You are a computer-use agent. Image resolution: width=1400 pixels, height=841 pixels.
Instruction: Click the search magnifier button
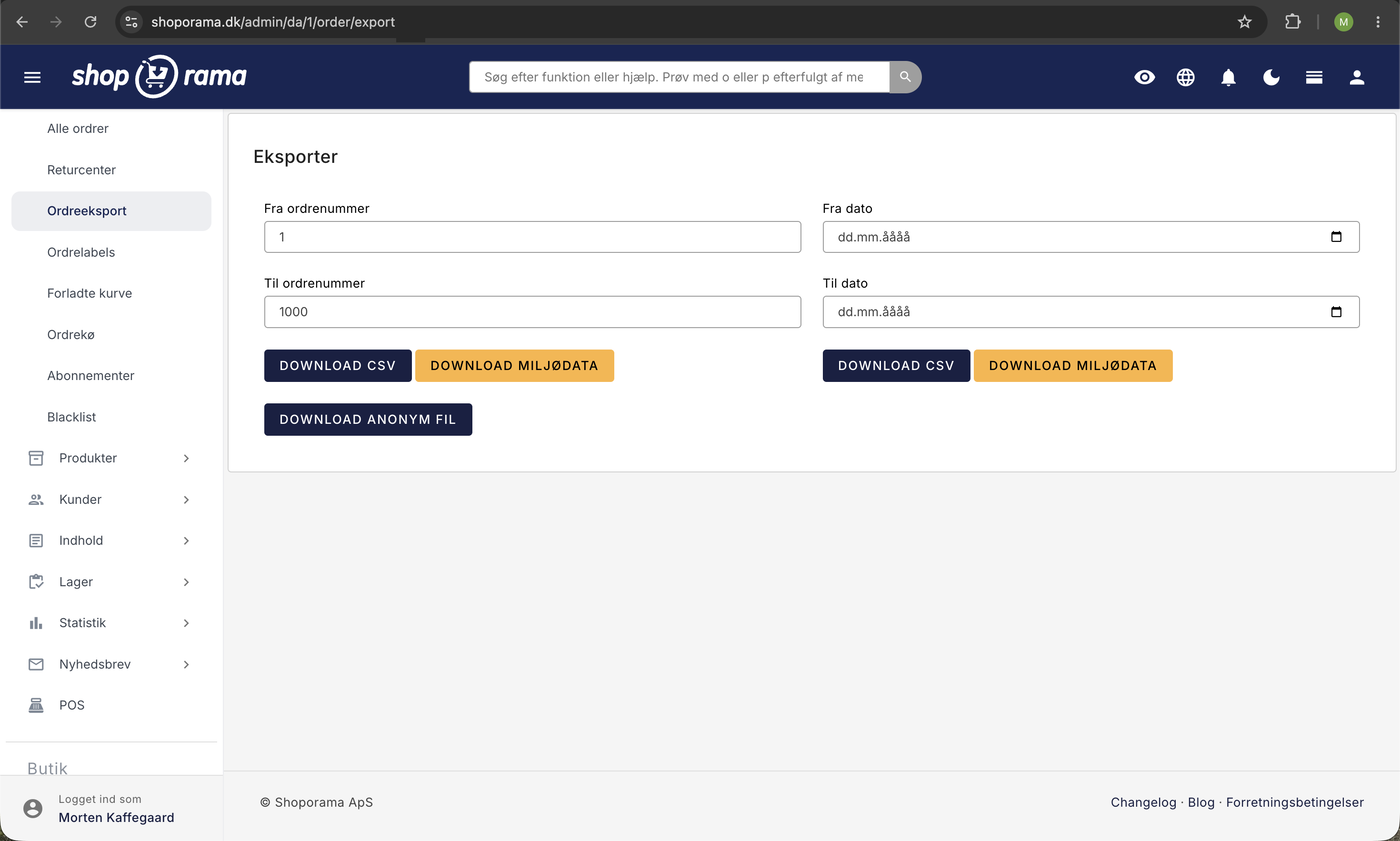[905, 77]
